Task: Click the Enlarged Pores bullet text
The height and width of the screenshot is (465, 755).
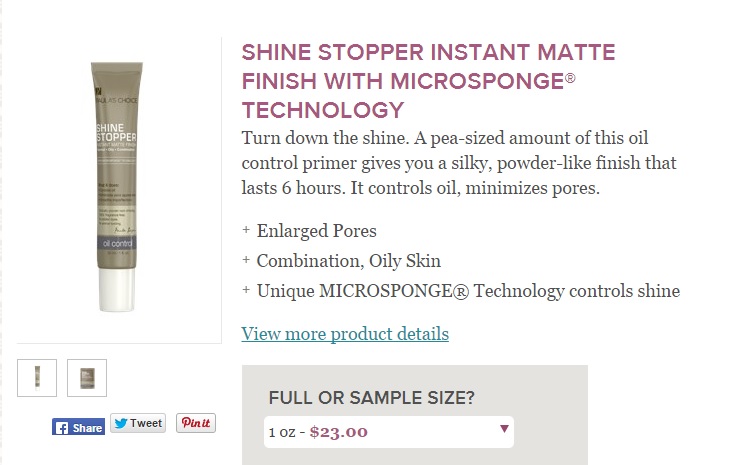Action: (316, 231)
